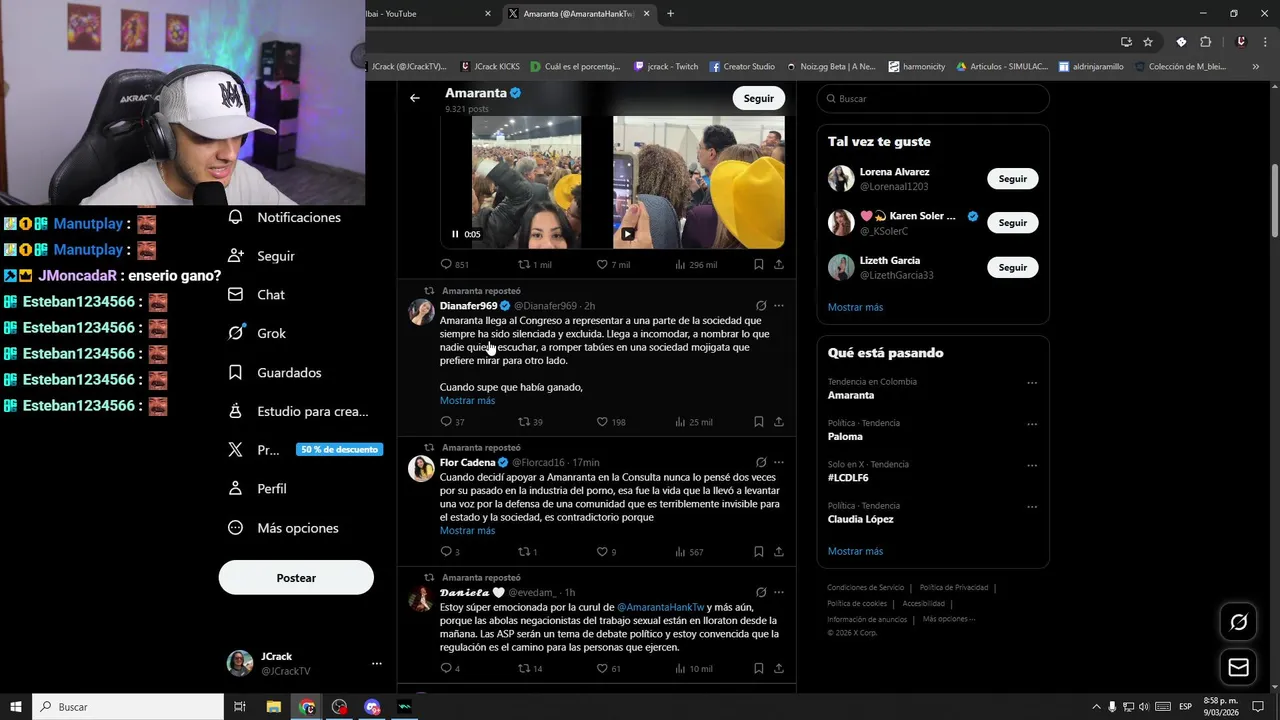Go back with the arrow beside Amaranta
Image resolution: width=1280 pixels, height=720 pixels.
tap(415, 98)
